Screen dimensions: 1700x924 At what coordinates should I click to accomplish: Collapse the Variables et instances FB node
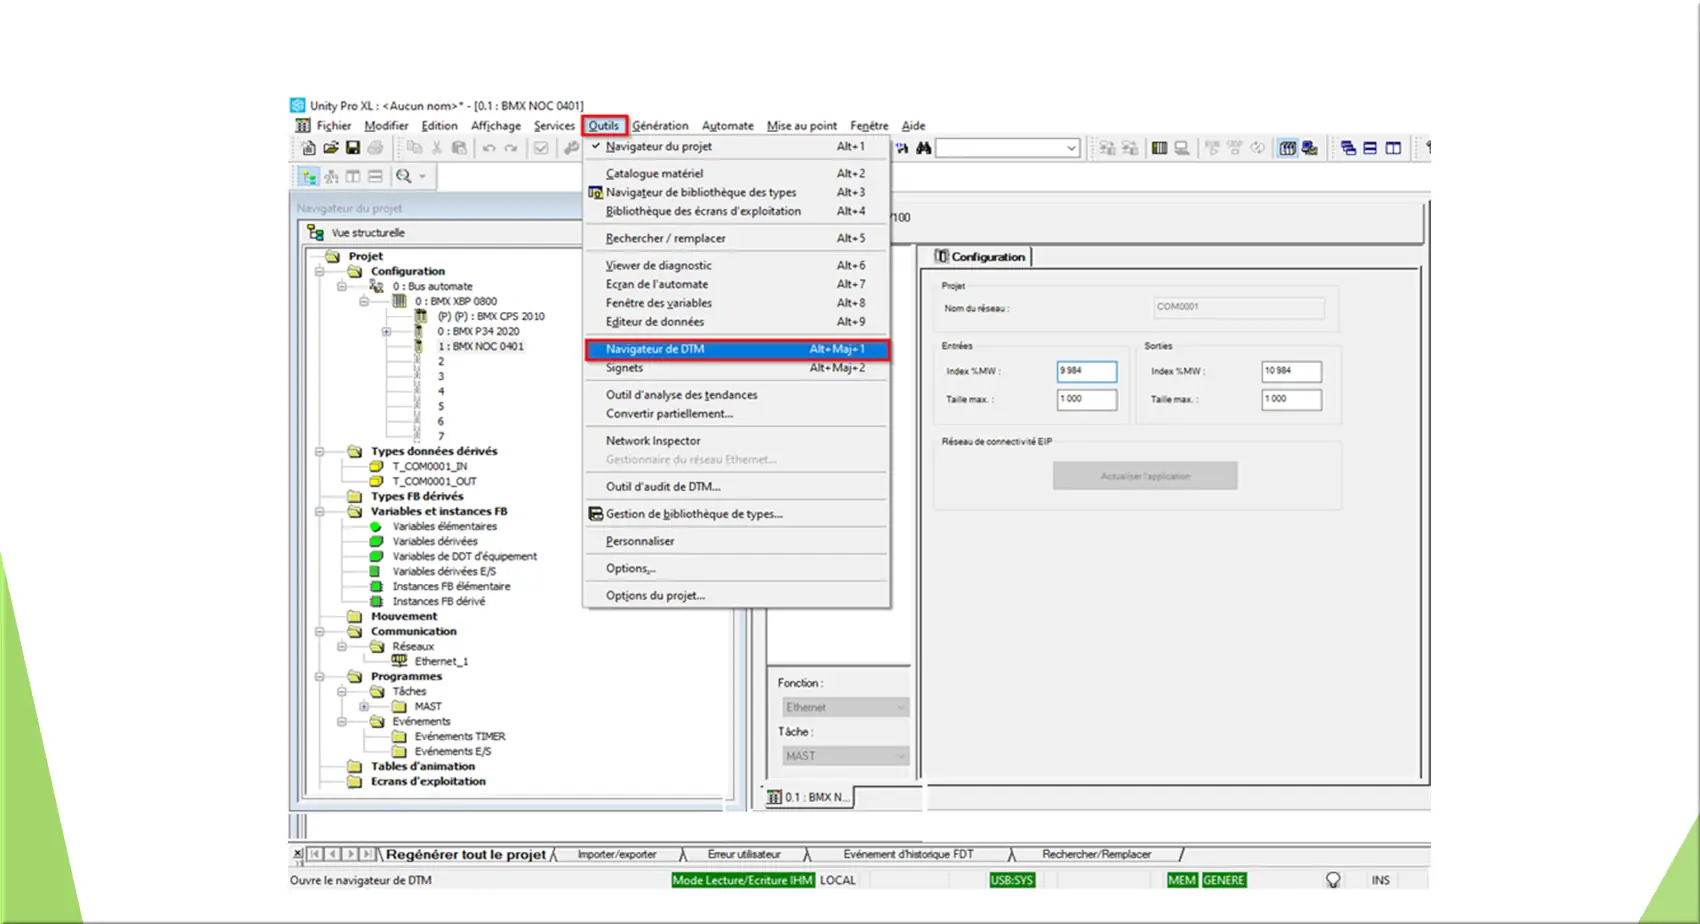(320, 511)
